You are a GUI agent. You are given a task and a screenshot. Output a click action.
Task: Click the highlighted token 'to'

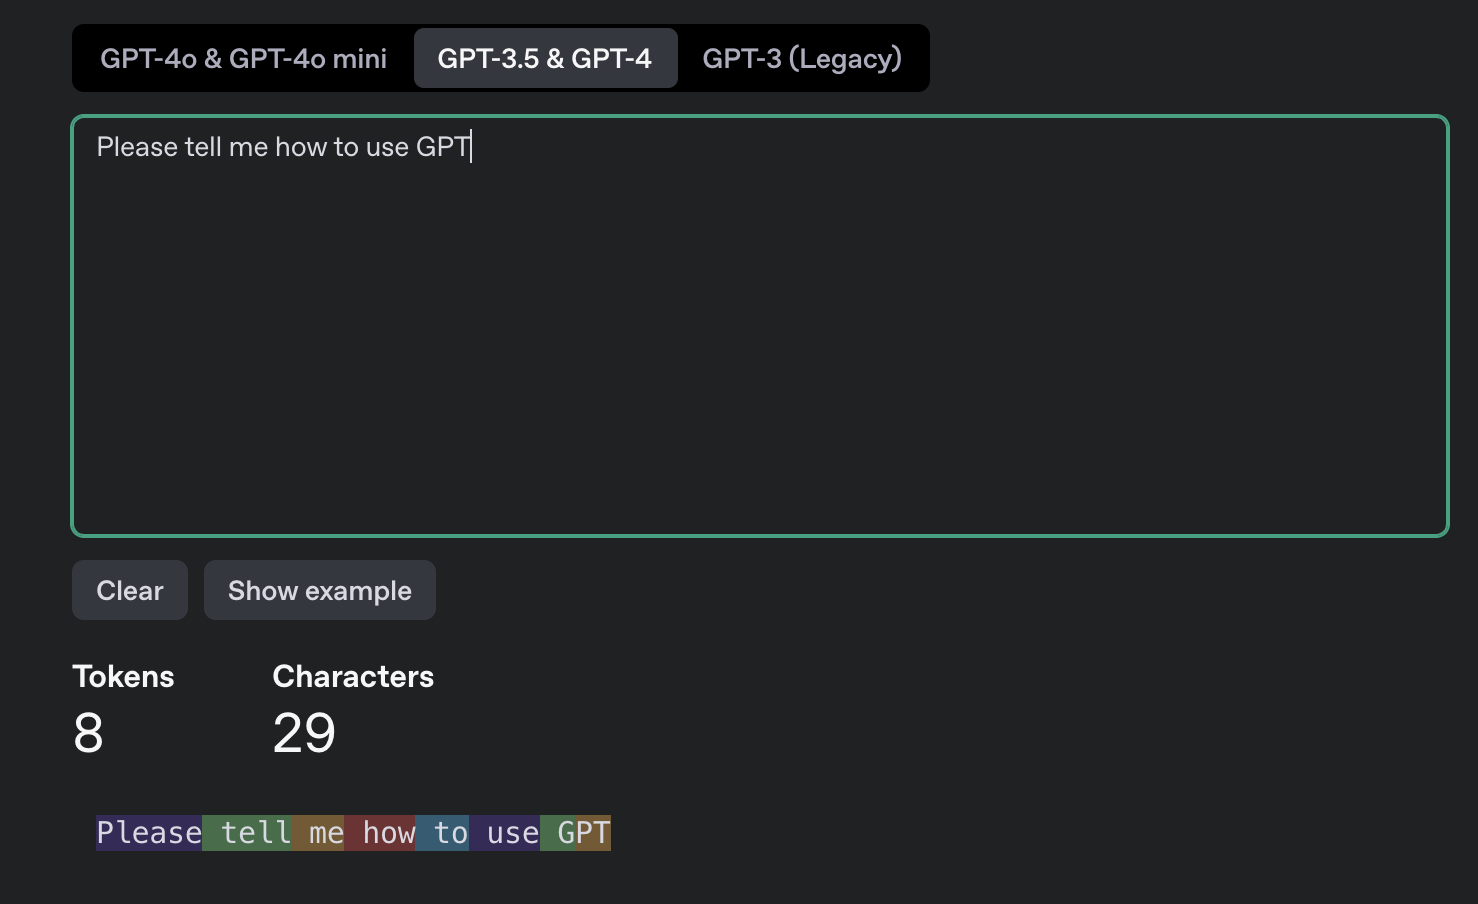point(442,833)
